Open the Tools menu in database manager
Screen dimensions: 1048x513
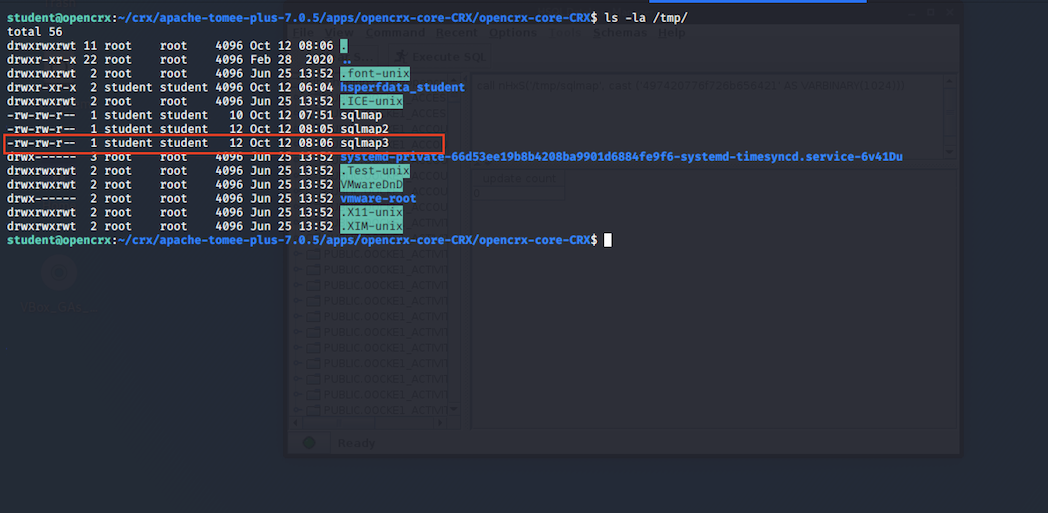[x=565, y=33]
